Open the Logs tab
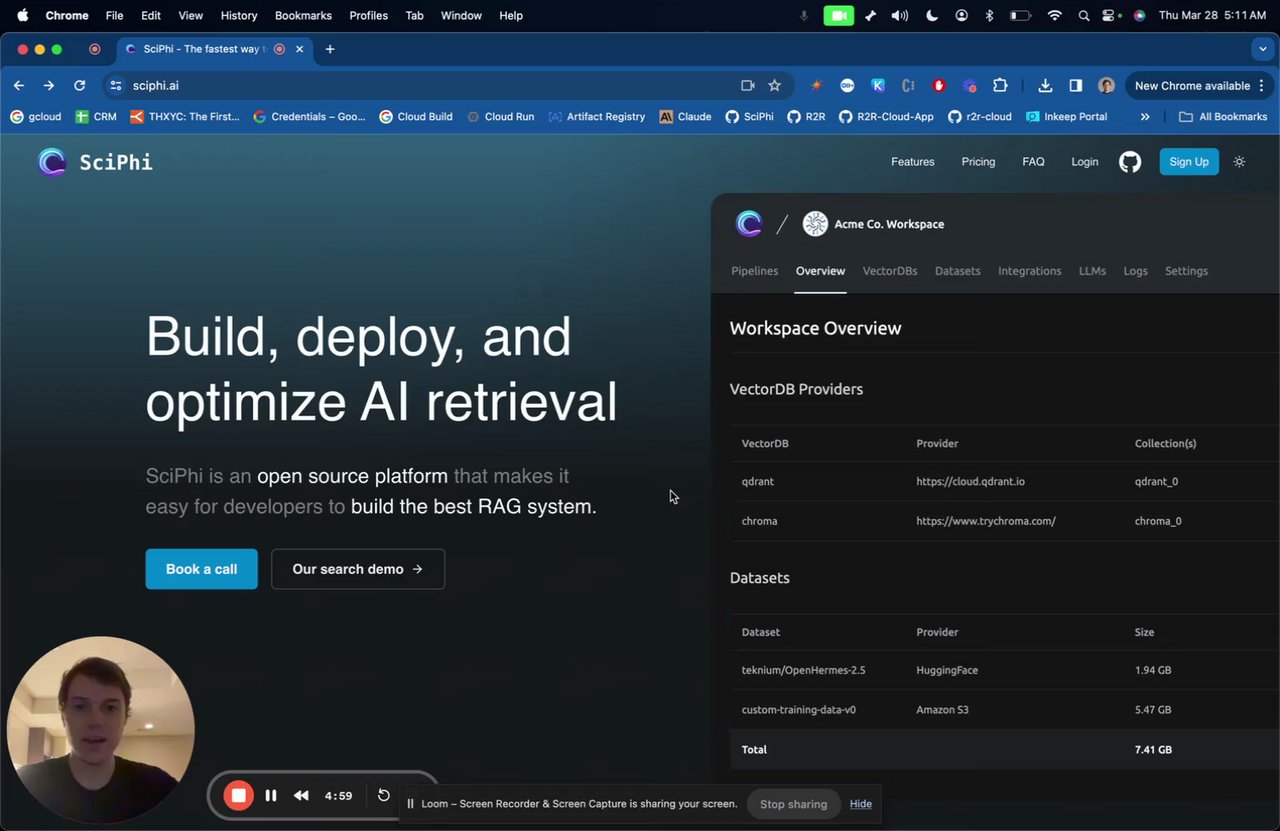Screen dimensions: 1280x831 1136,271
